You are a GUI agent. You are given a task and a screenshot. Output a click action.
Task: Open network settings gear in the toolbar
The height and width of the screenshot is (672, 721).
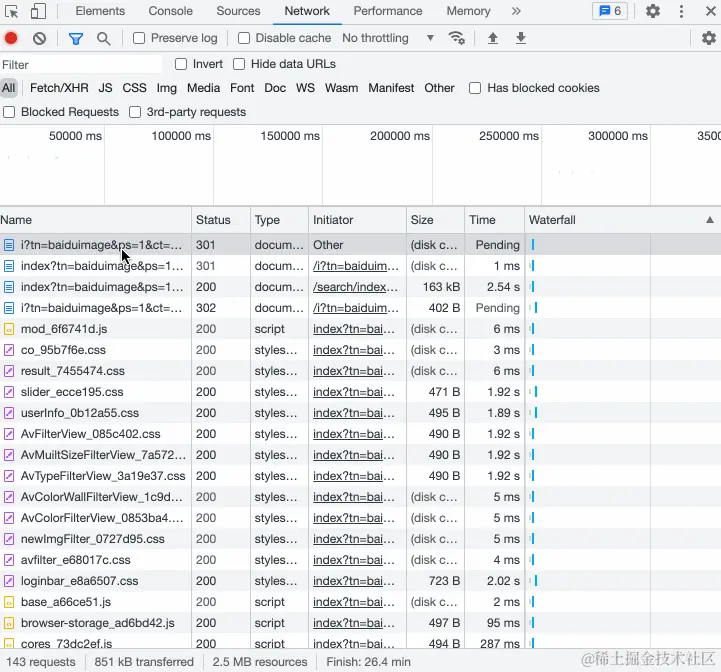[x=709, y=38]
